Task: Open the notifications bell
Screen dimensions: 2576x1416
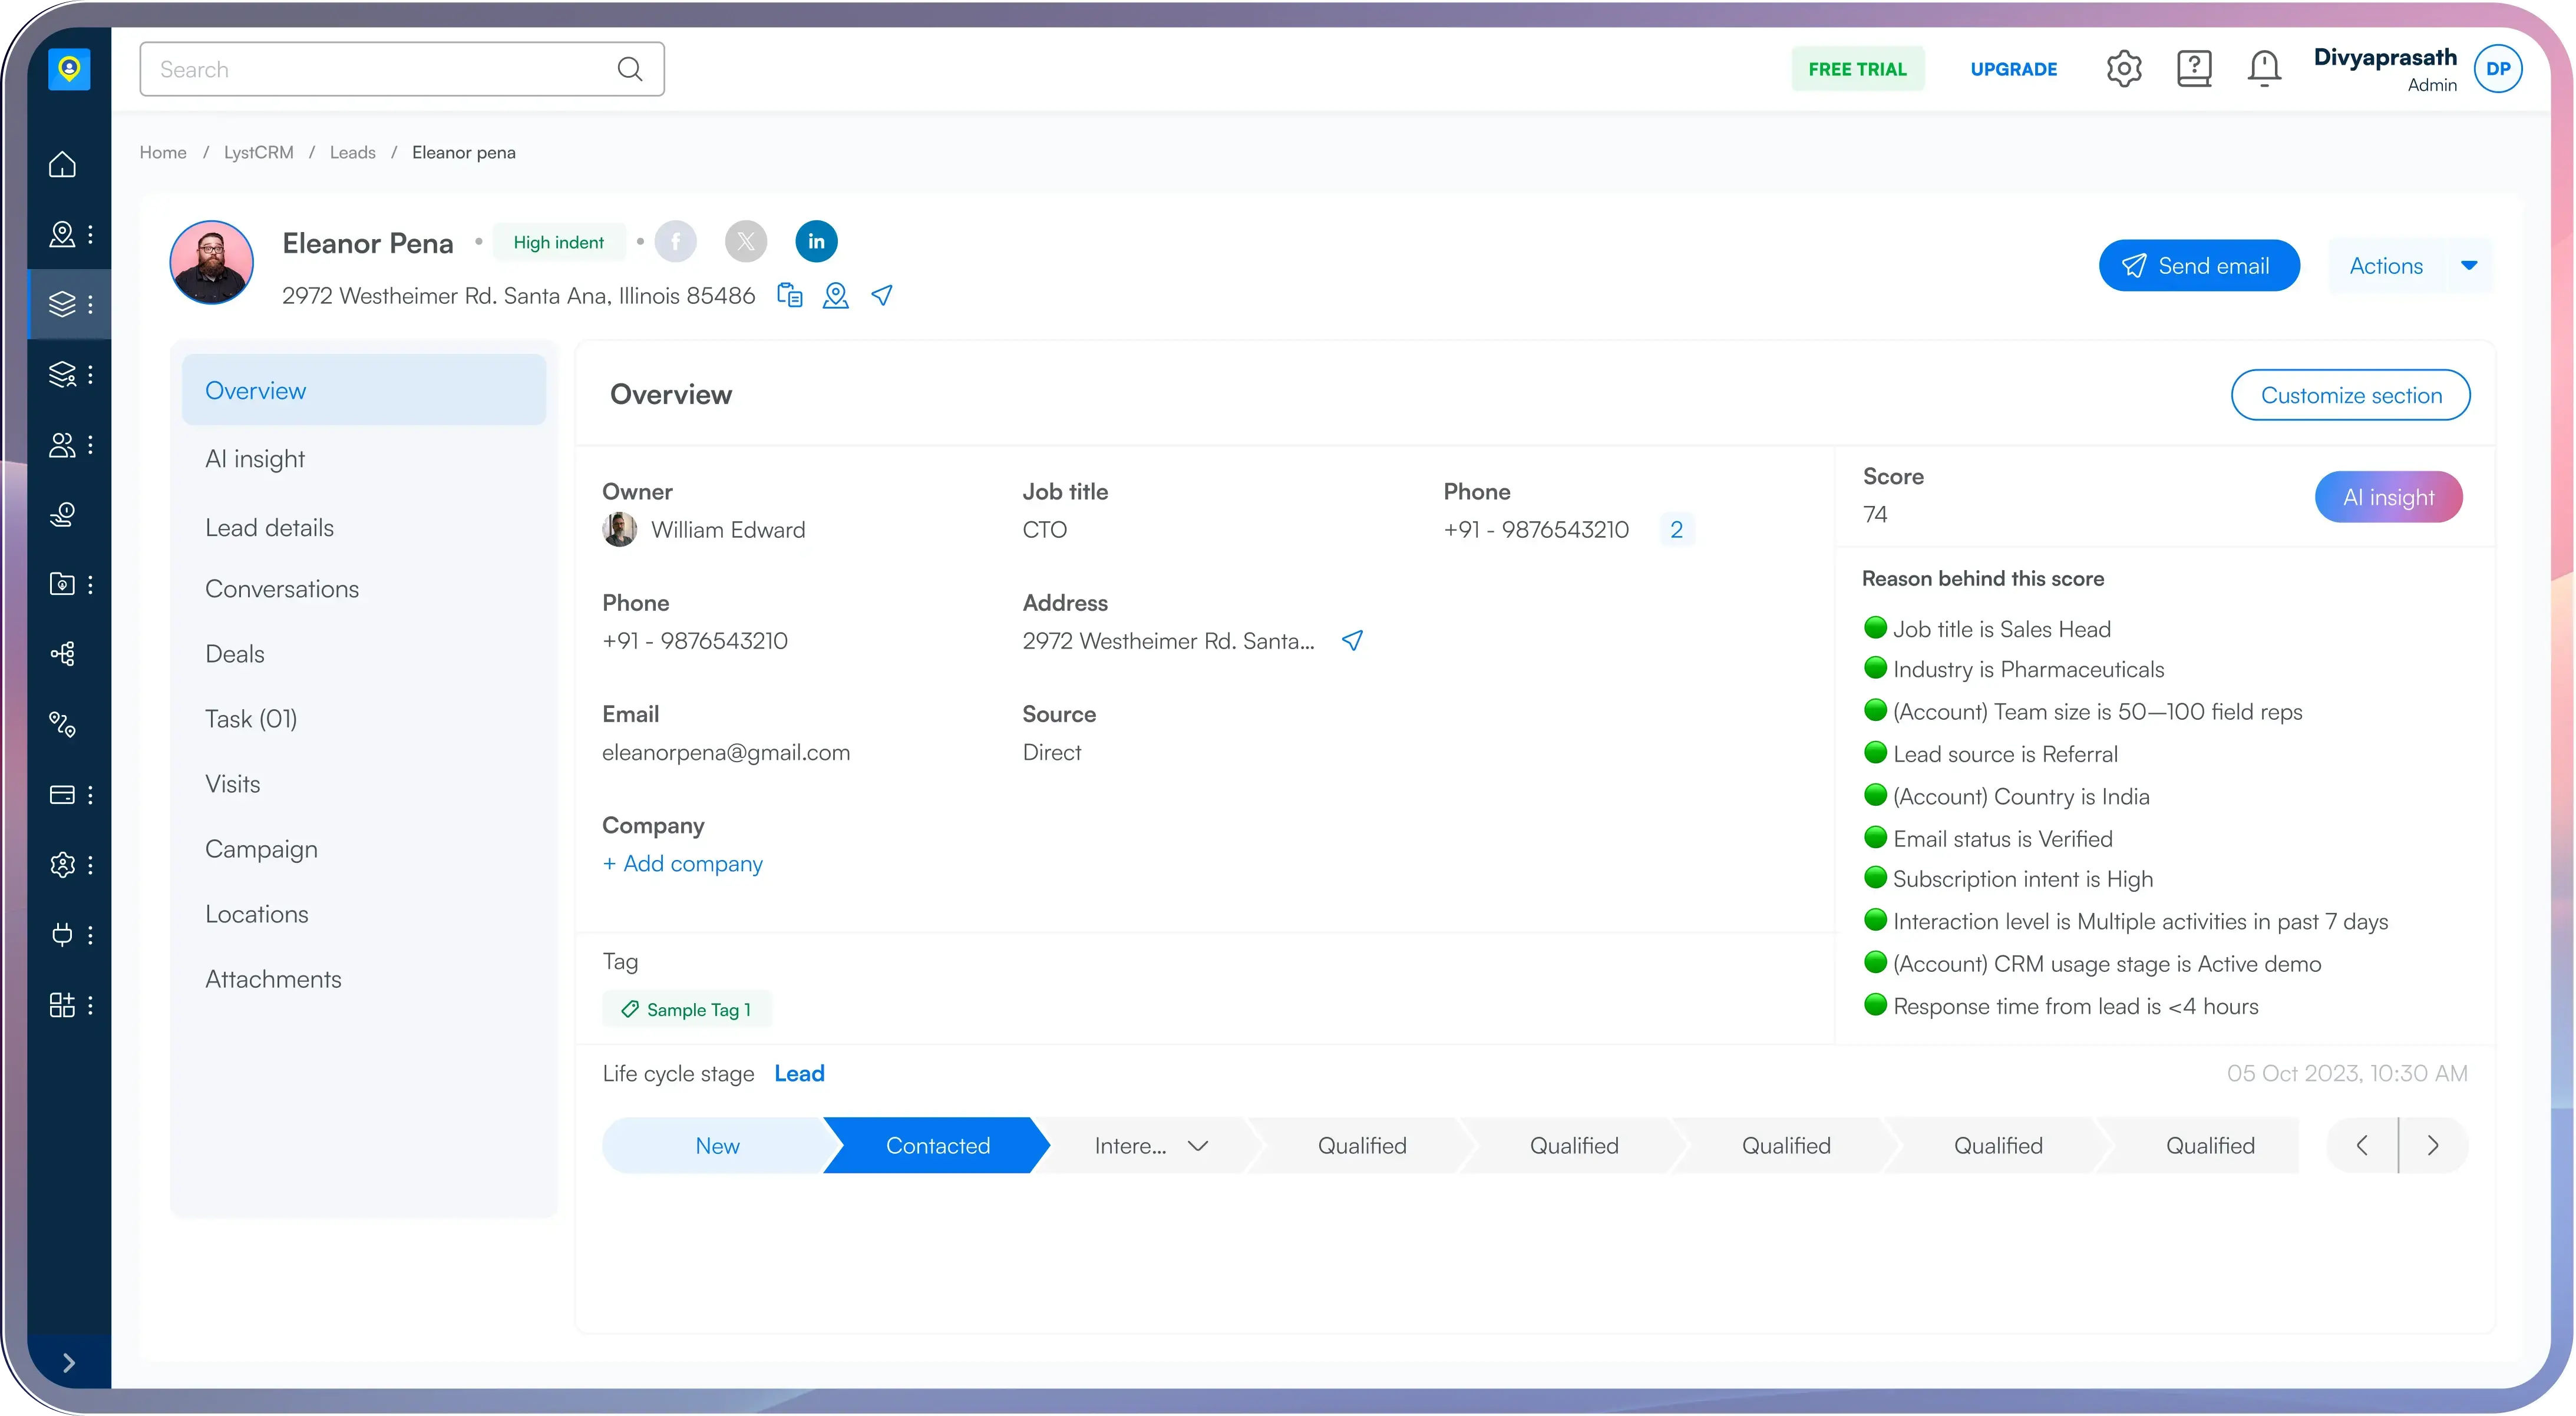Action: tap(2264, 69)
